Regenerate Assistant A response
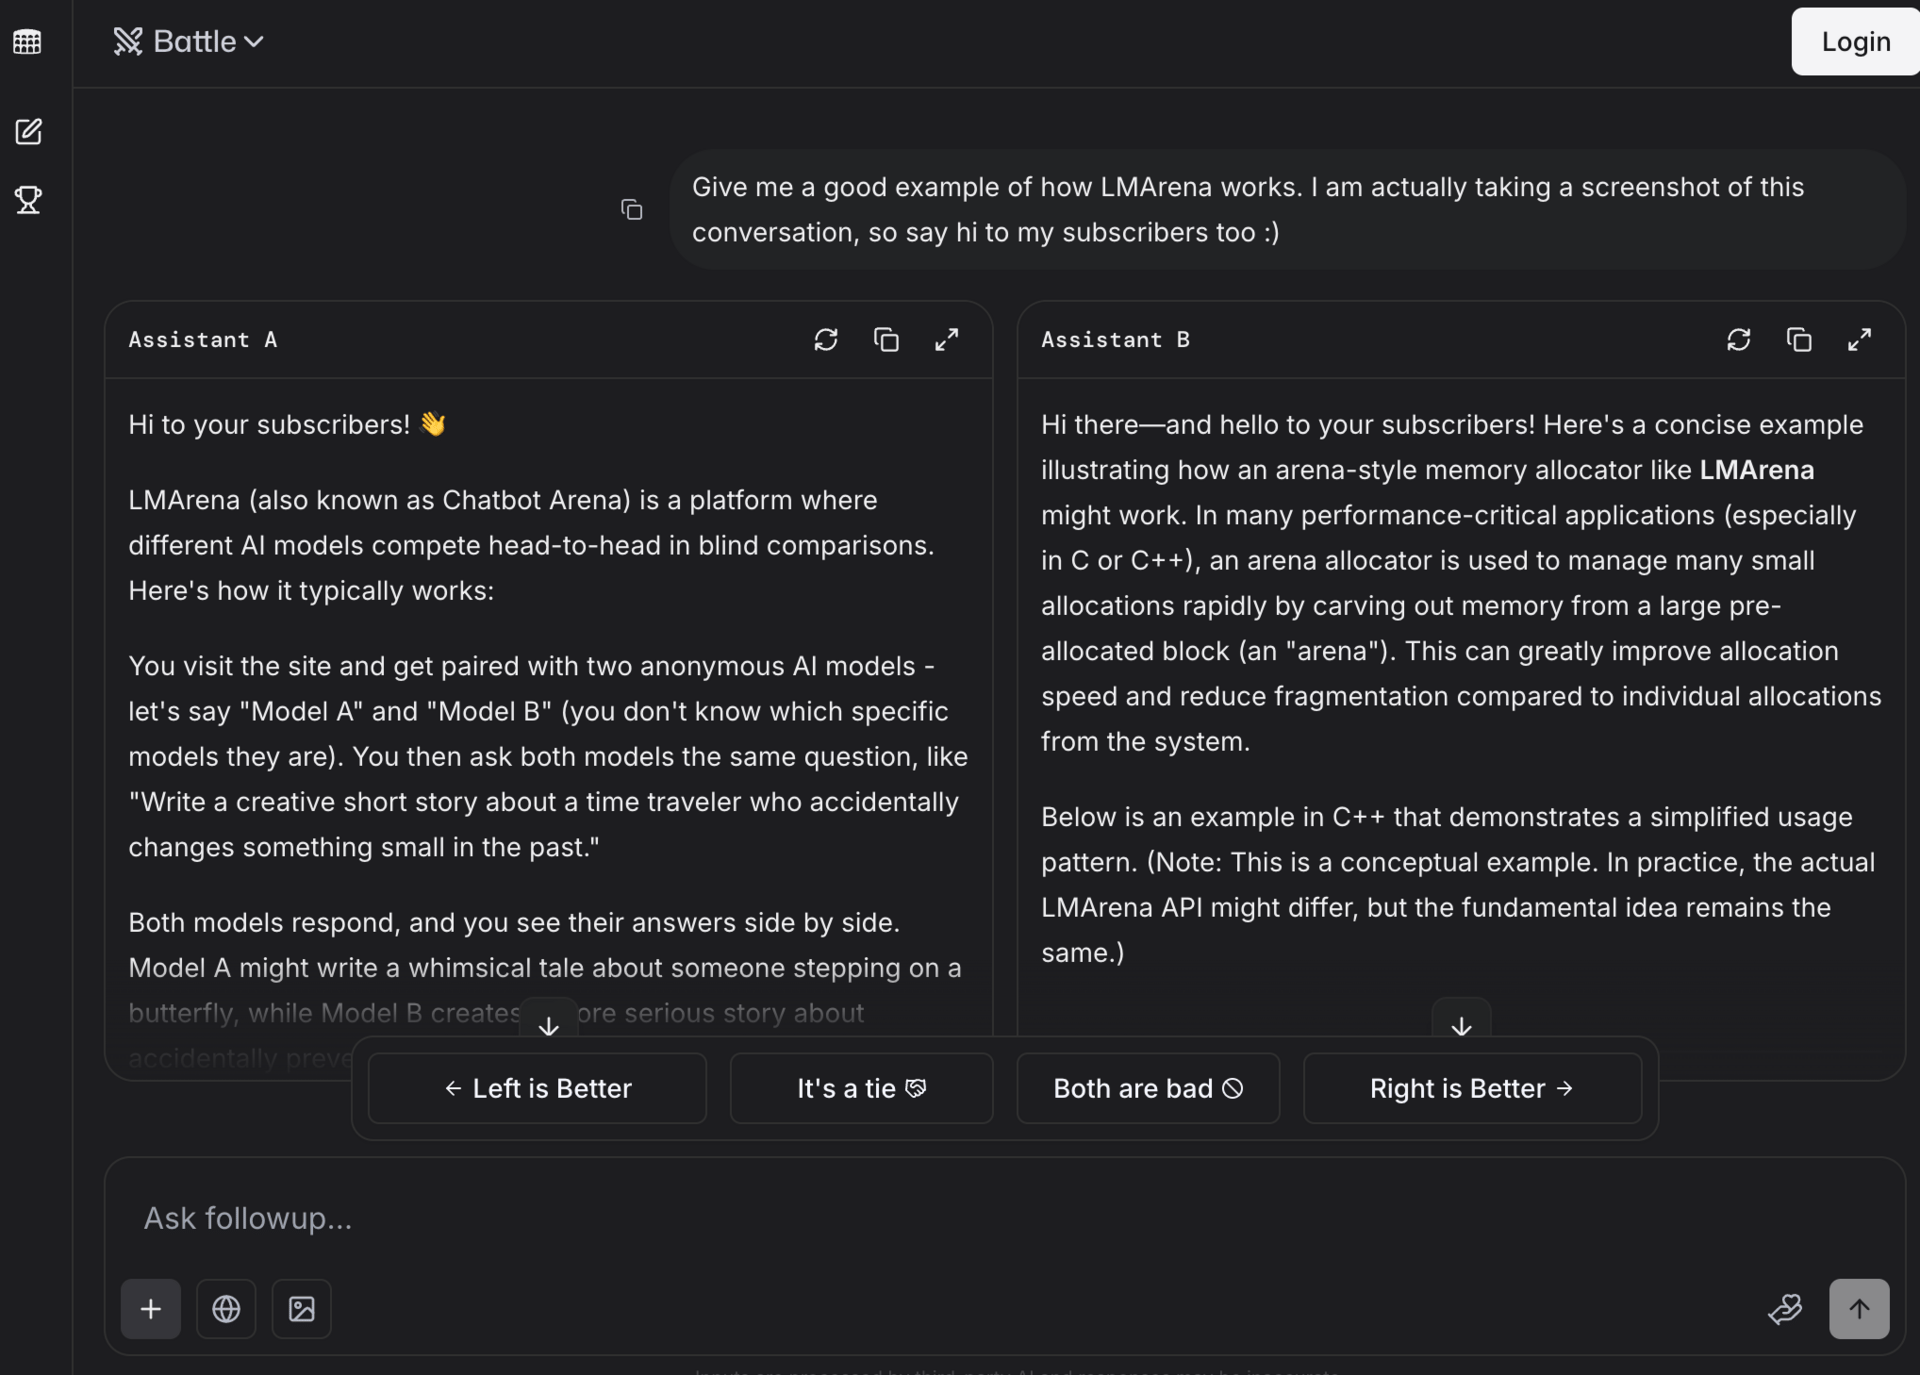Image resolution: width=1920 pixels, height=1375 pixels. pyautogui.click(x=825, y=340)
